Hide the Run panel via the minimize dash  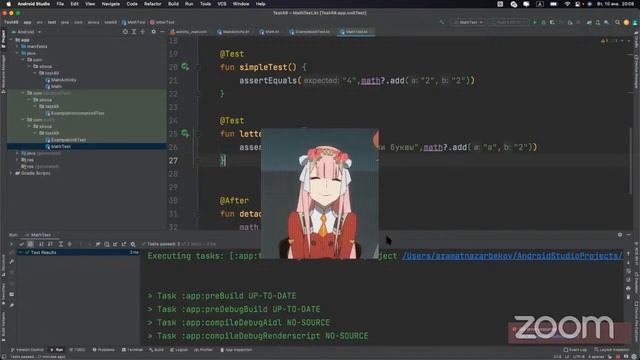(x=629, y=235)
